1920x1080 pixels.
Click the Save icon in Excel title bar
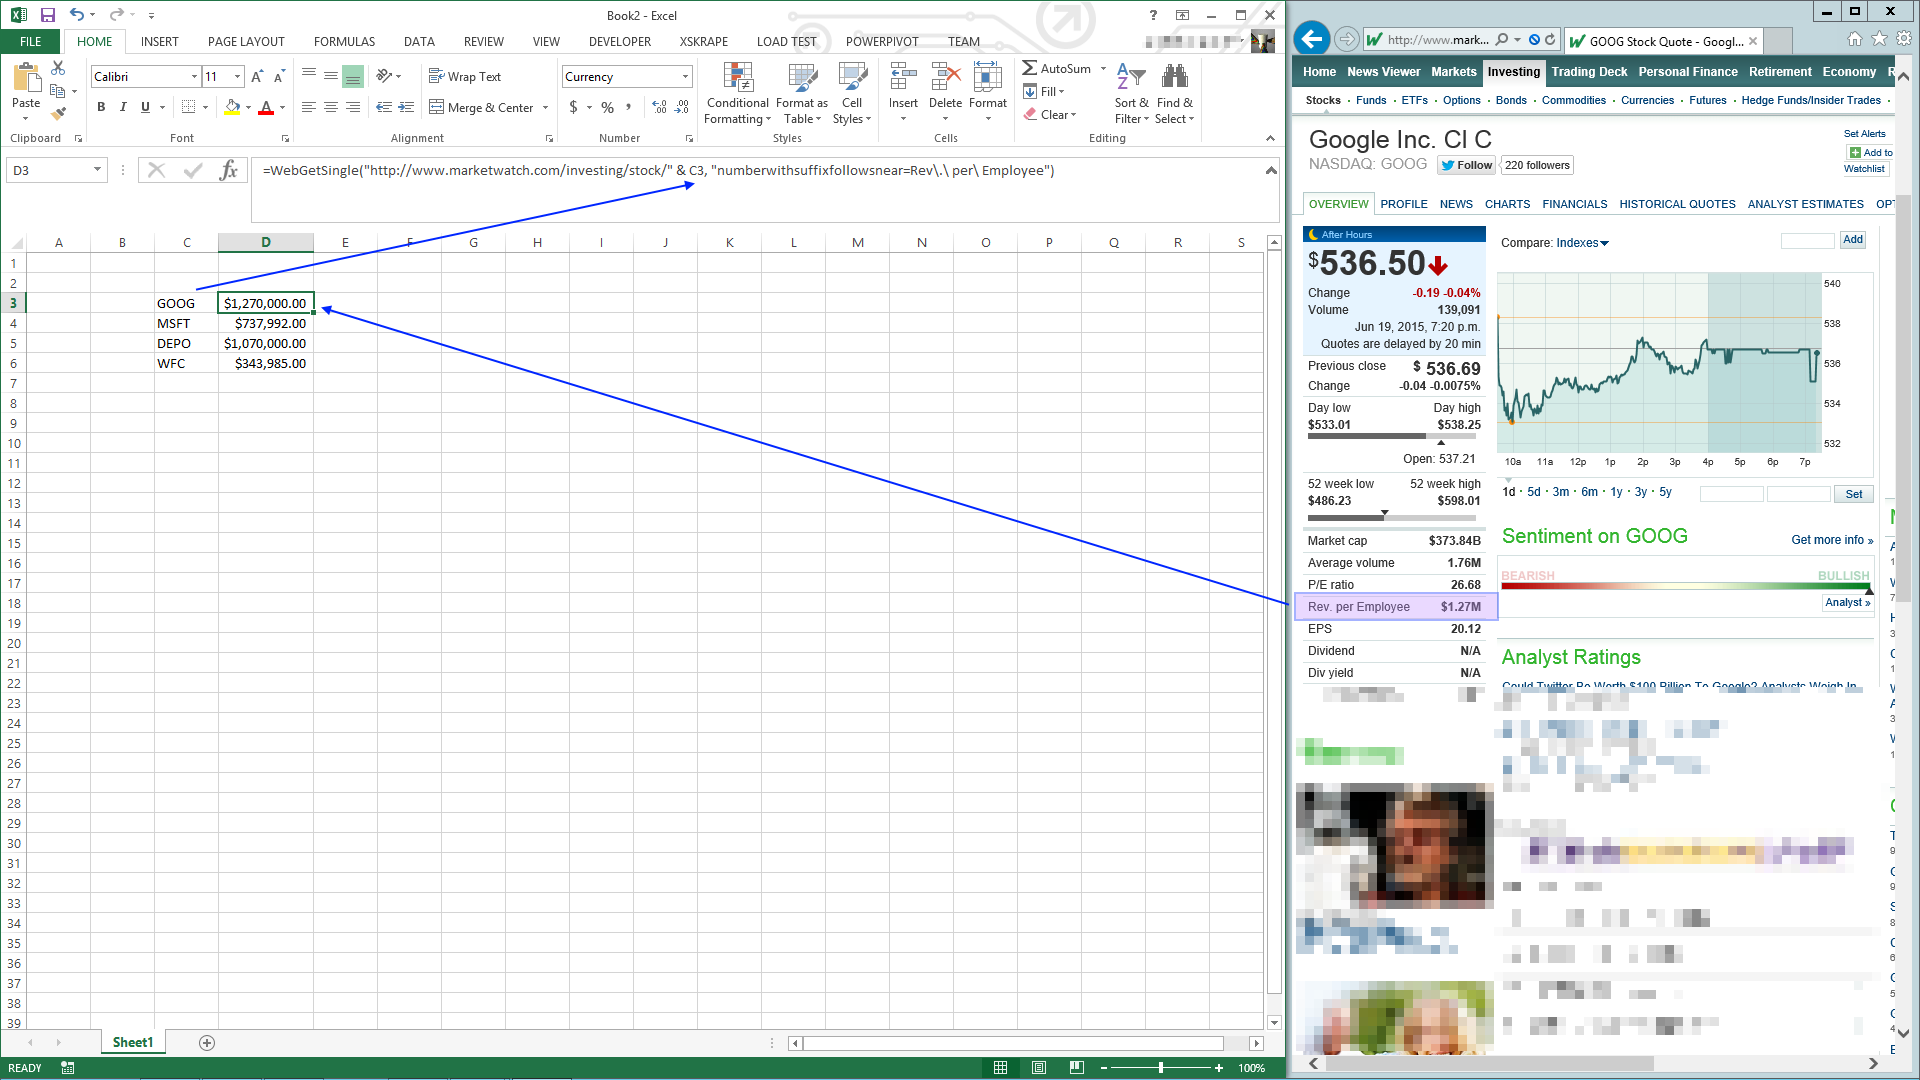point(47,15)
